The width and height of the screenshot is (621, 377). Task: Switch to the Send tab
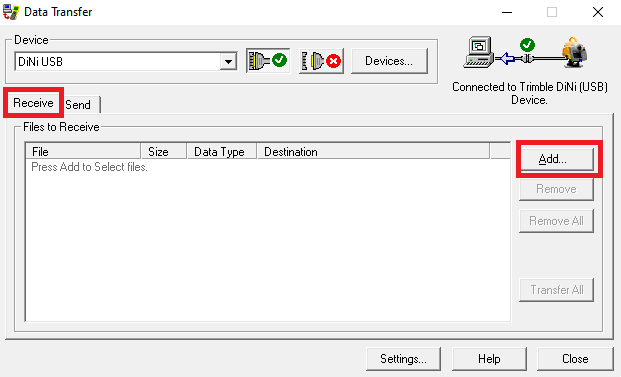click(78, 105)
